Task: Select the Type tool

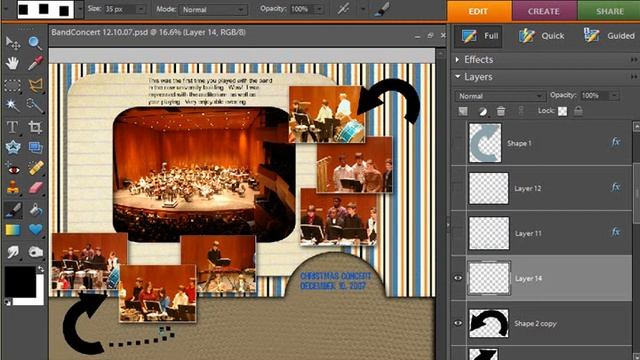Action: [12, 127]
